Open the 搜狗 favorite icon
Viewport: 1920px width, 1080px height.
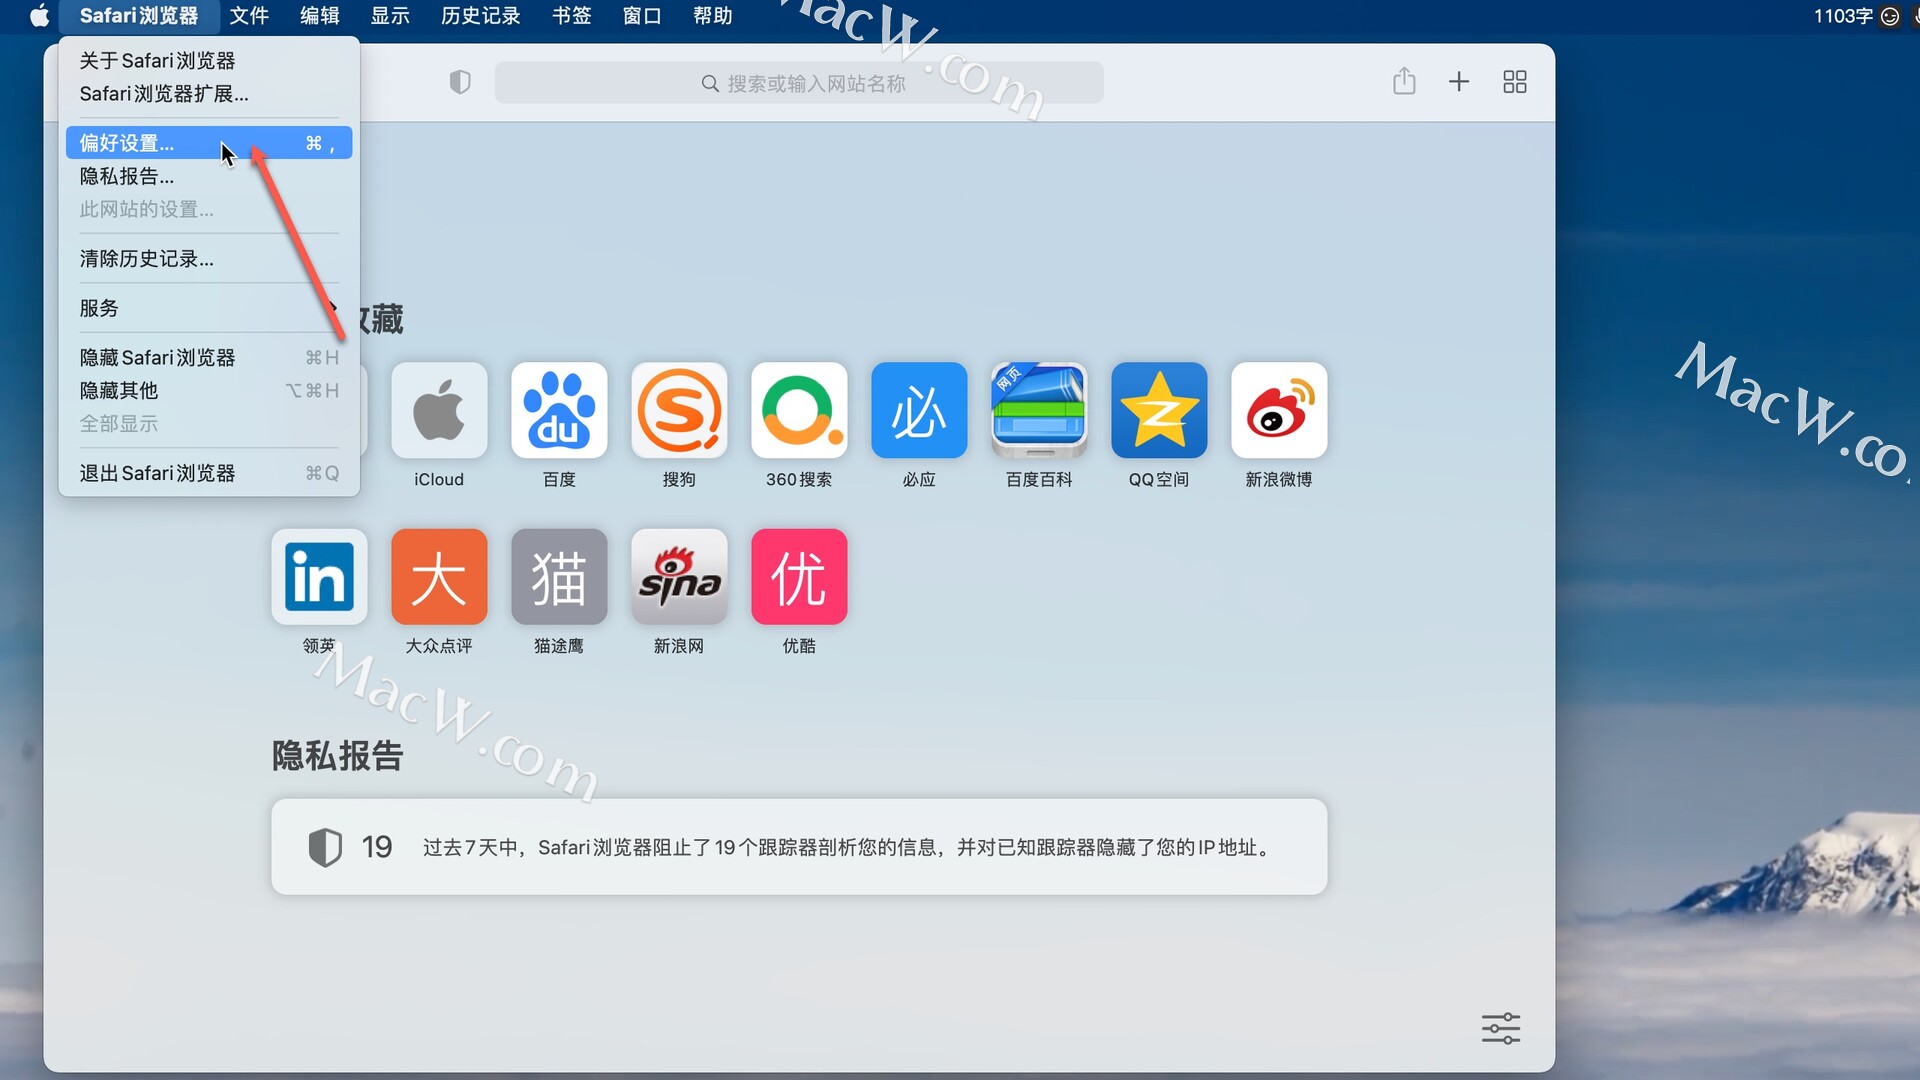click(x=678, y=410)
